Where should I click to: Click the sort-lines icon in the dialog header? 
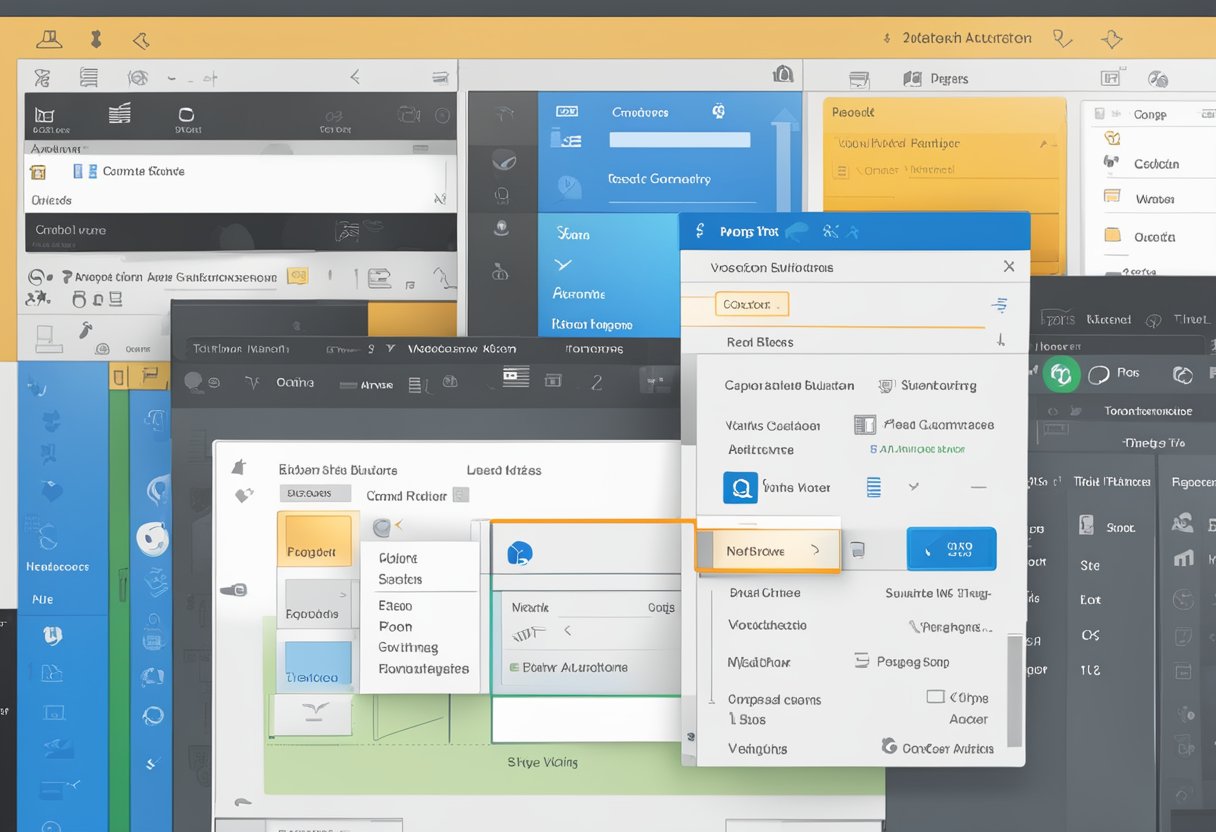[1003, 305]
